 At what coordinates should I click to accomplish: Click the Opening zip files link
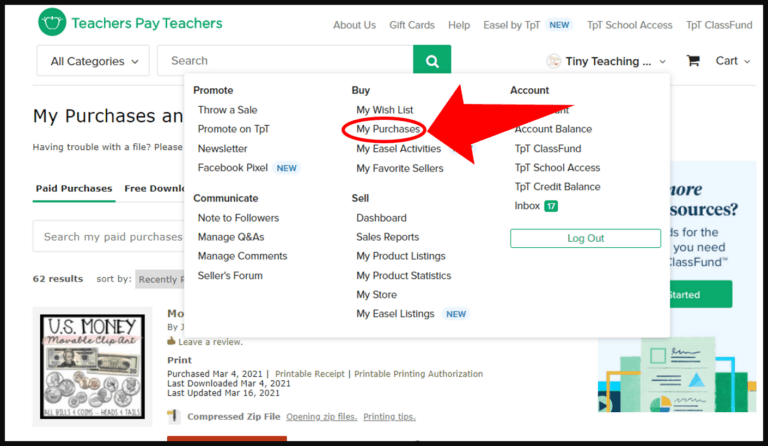point(321,417)
